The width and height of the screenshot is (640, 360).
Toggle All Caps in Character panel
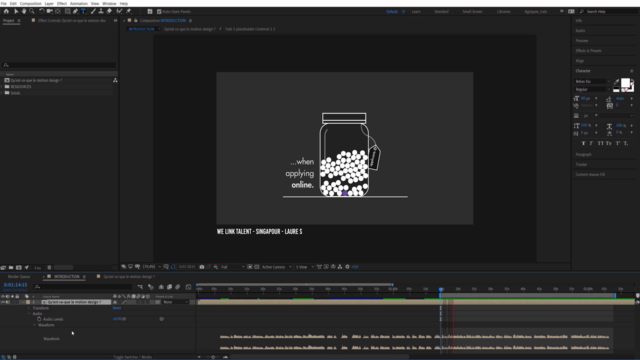coord(600,143)
